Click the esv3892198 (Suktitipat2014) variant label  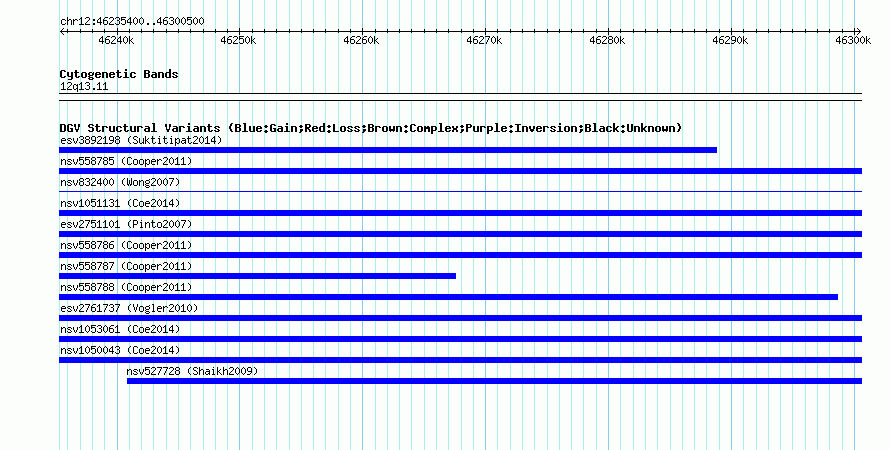[141, 140]
